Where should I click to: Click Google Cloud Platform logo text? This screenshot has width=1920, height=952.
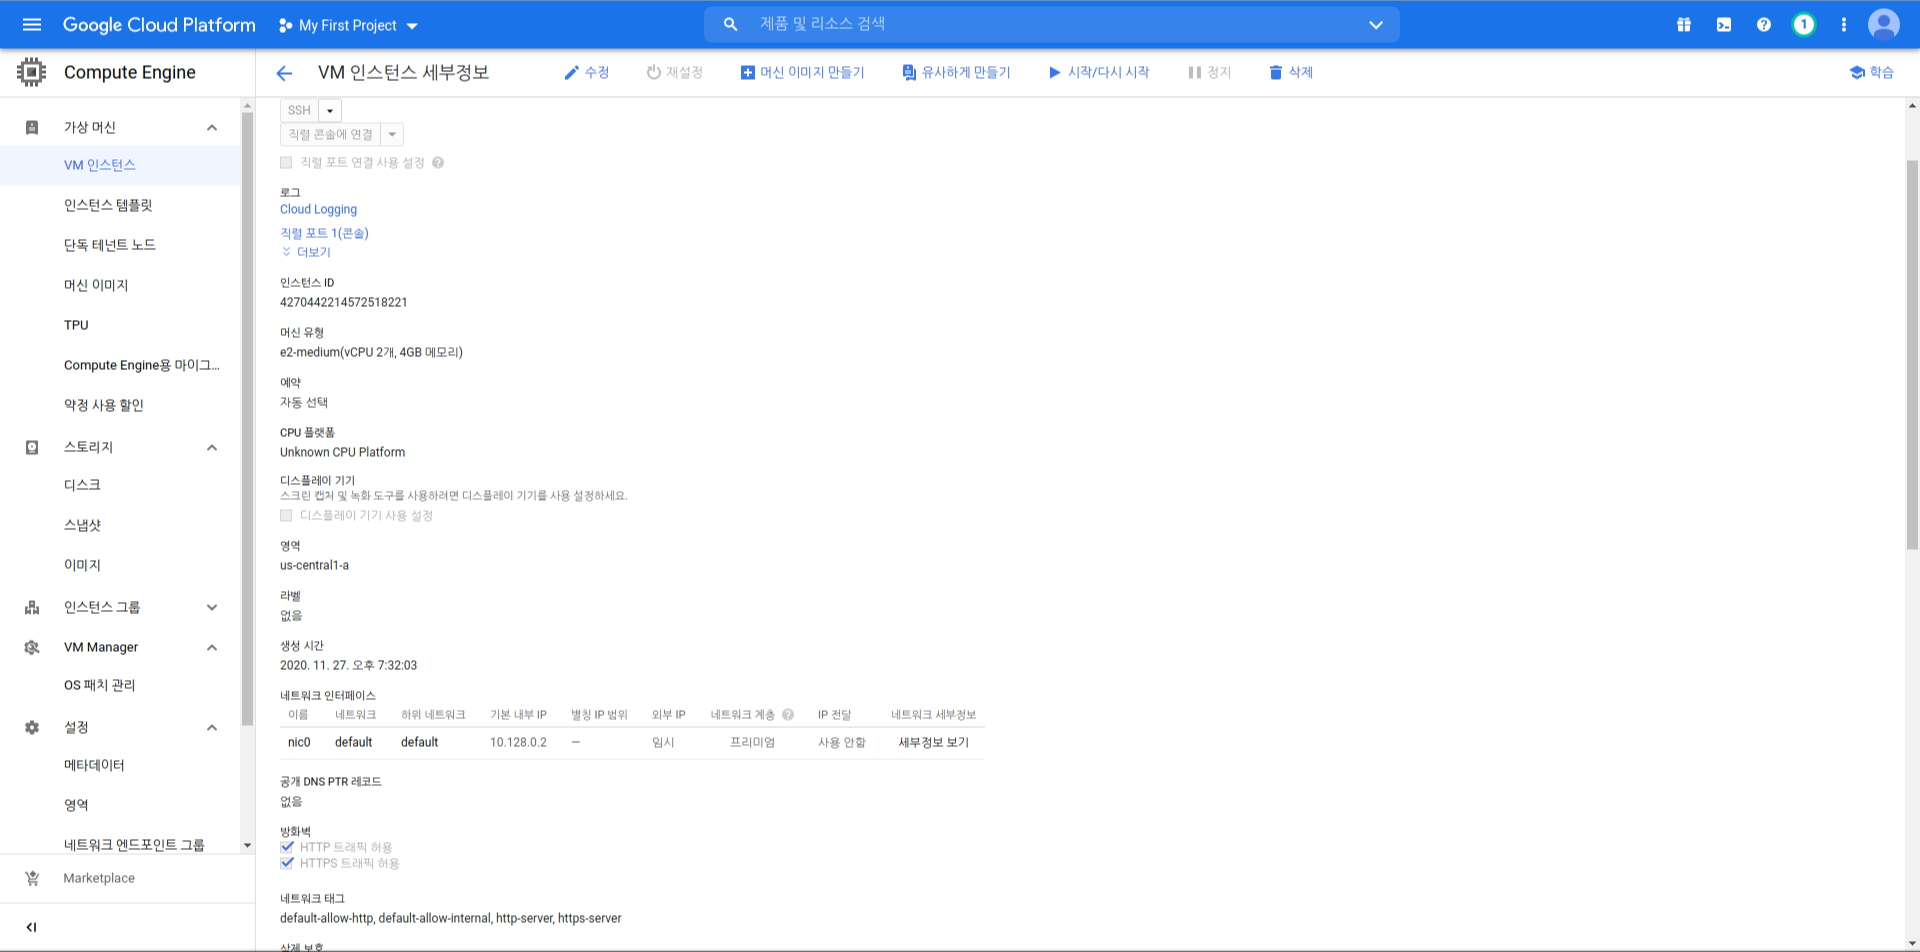tap(159, 25)
